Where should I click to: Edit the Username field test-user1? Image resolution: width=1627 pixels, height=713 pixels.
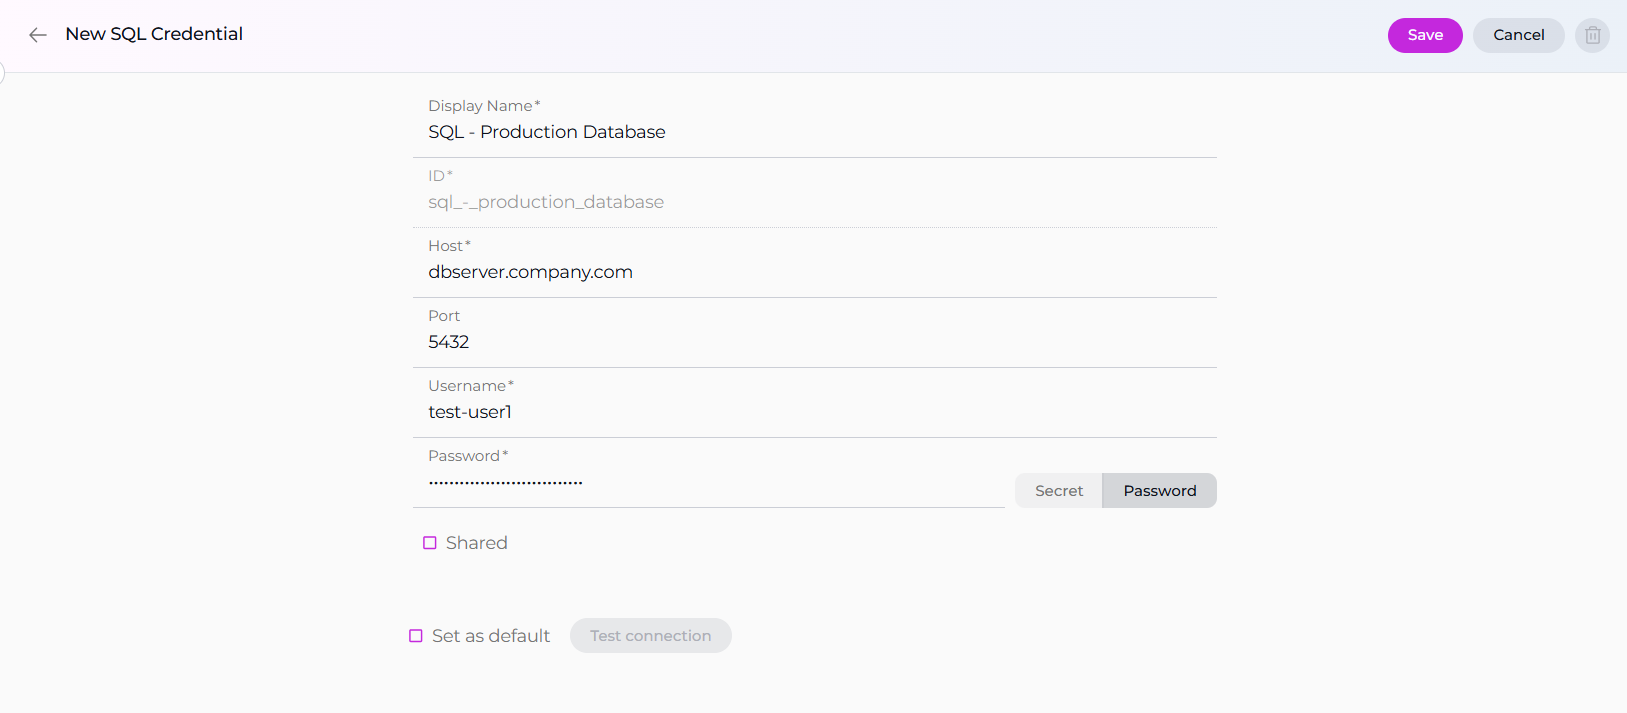[814, 412]
